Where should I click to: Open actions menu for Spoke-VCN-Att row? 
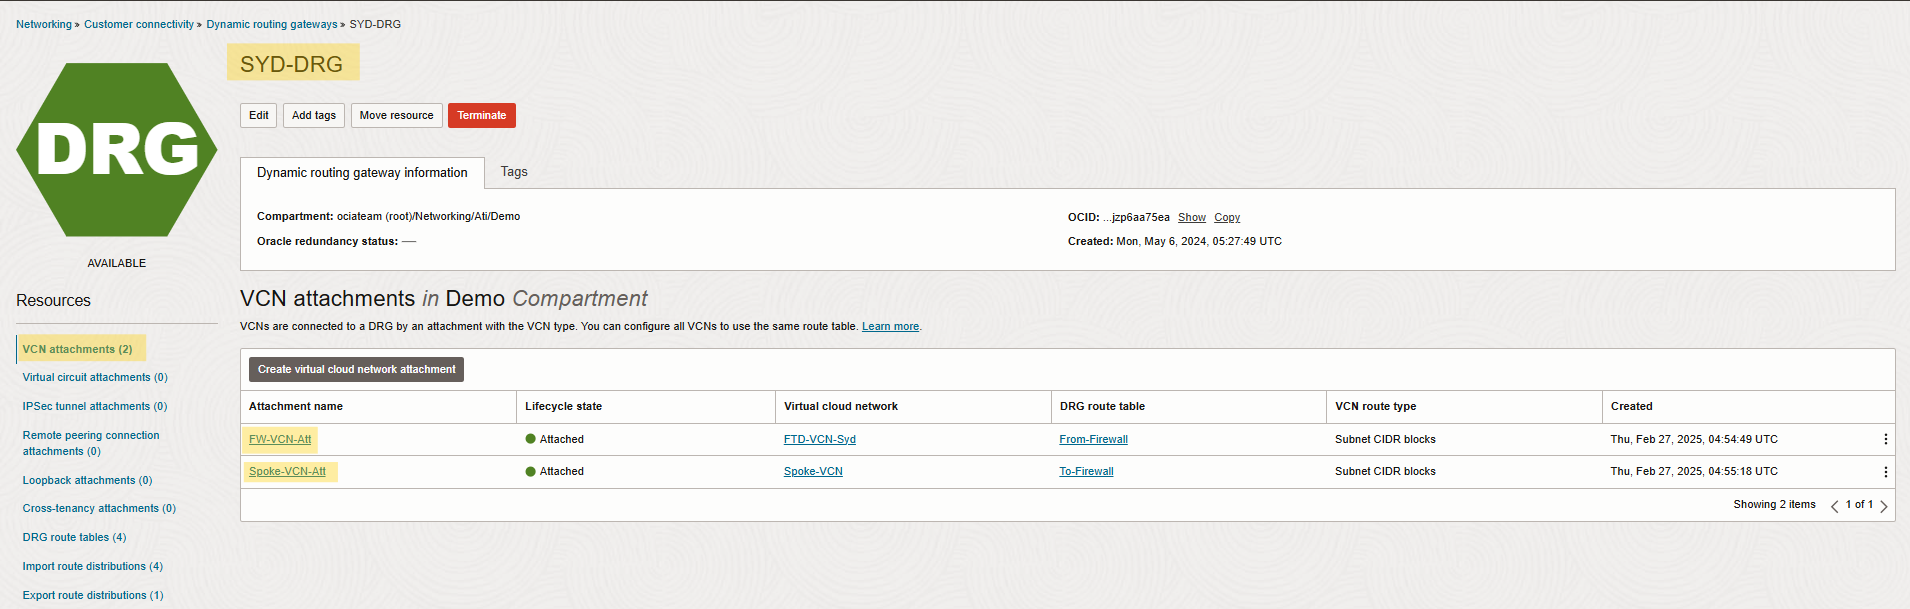[x=1885, y=472]
